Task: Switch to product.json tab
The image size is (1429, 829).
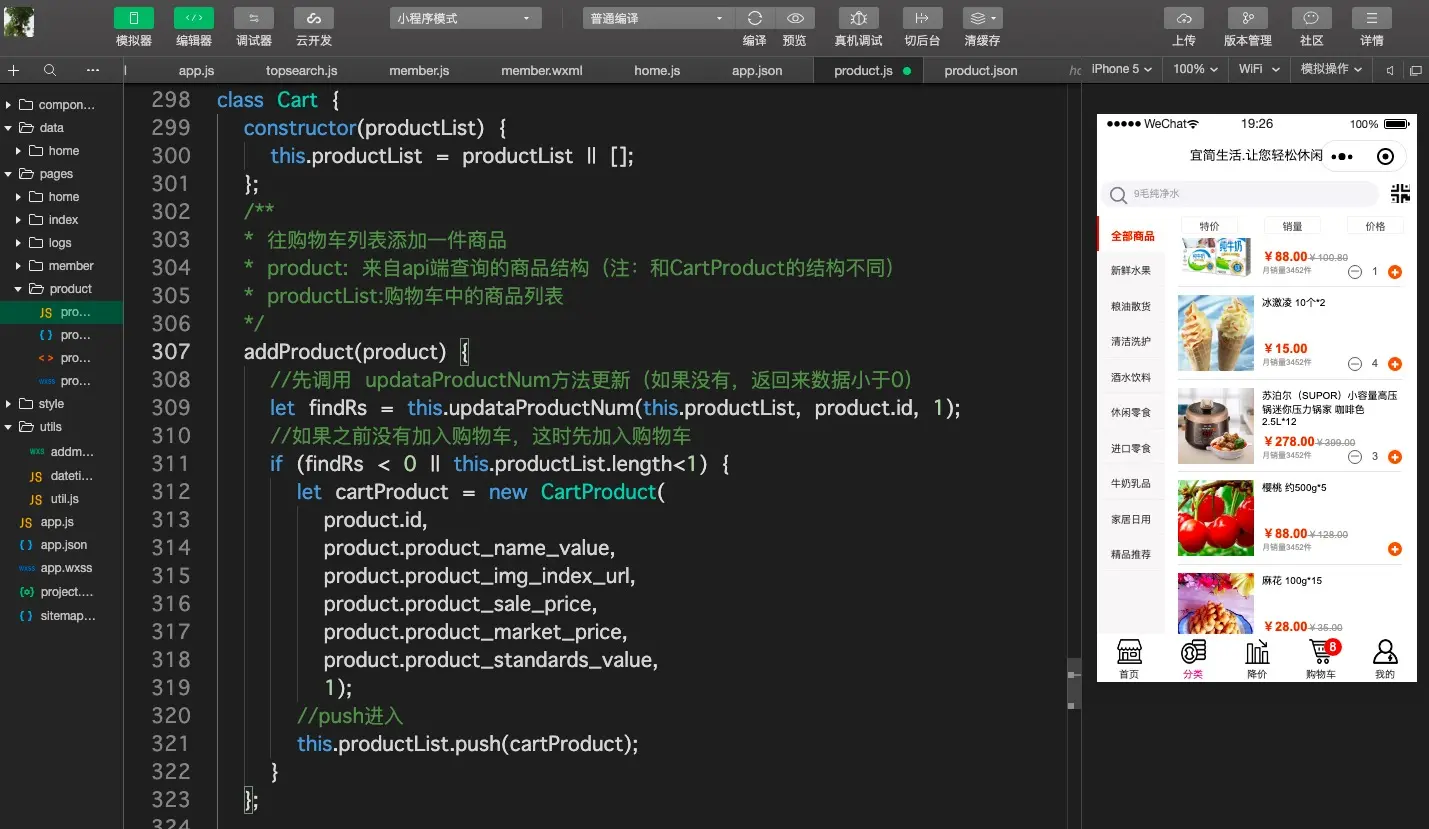Action: tap(981, 71)
